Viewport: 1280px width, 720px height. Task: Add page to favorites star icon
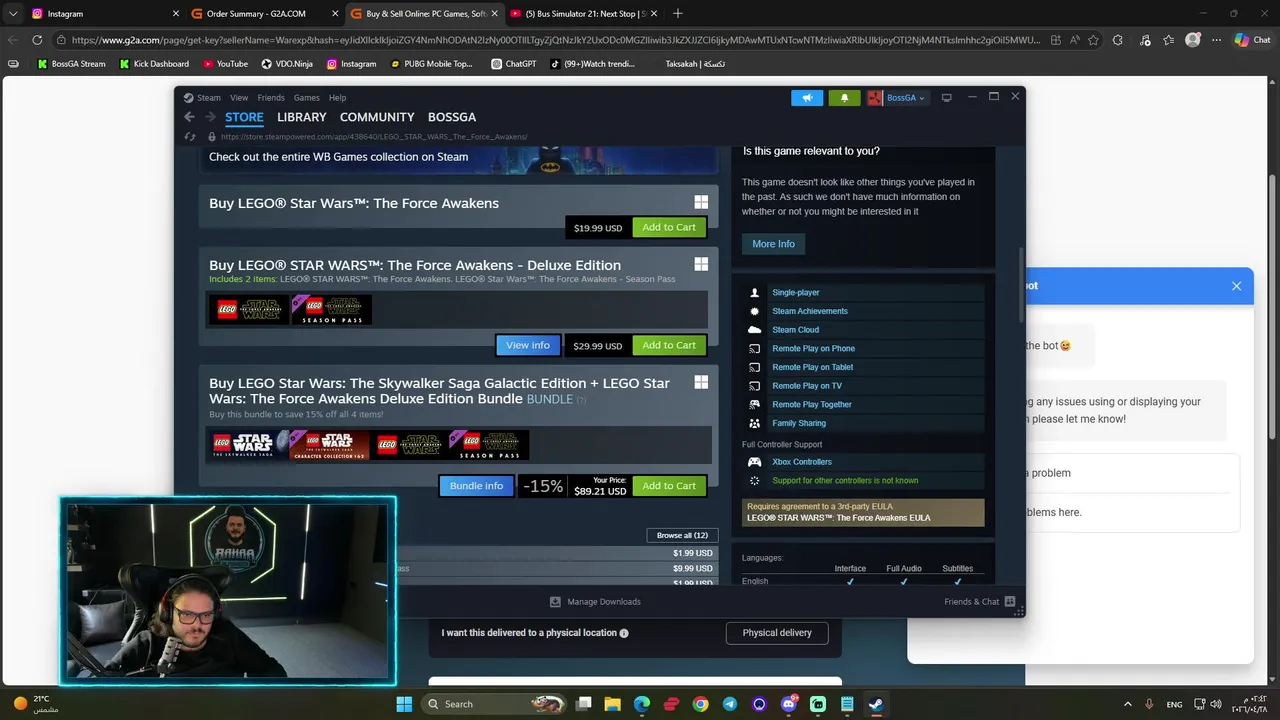tap(1093, 40)
